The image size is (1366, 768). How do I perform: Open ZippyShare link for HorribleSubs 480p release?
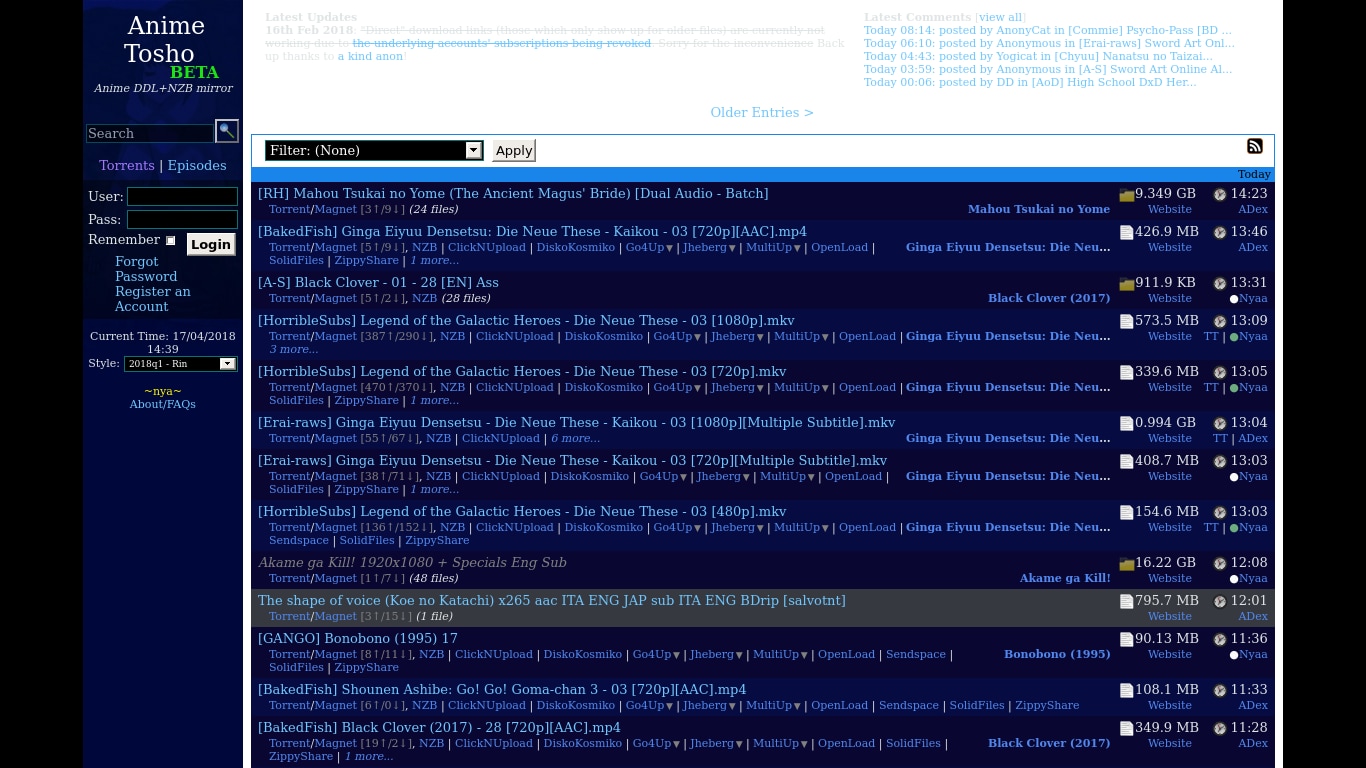click(437, 541)
